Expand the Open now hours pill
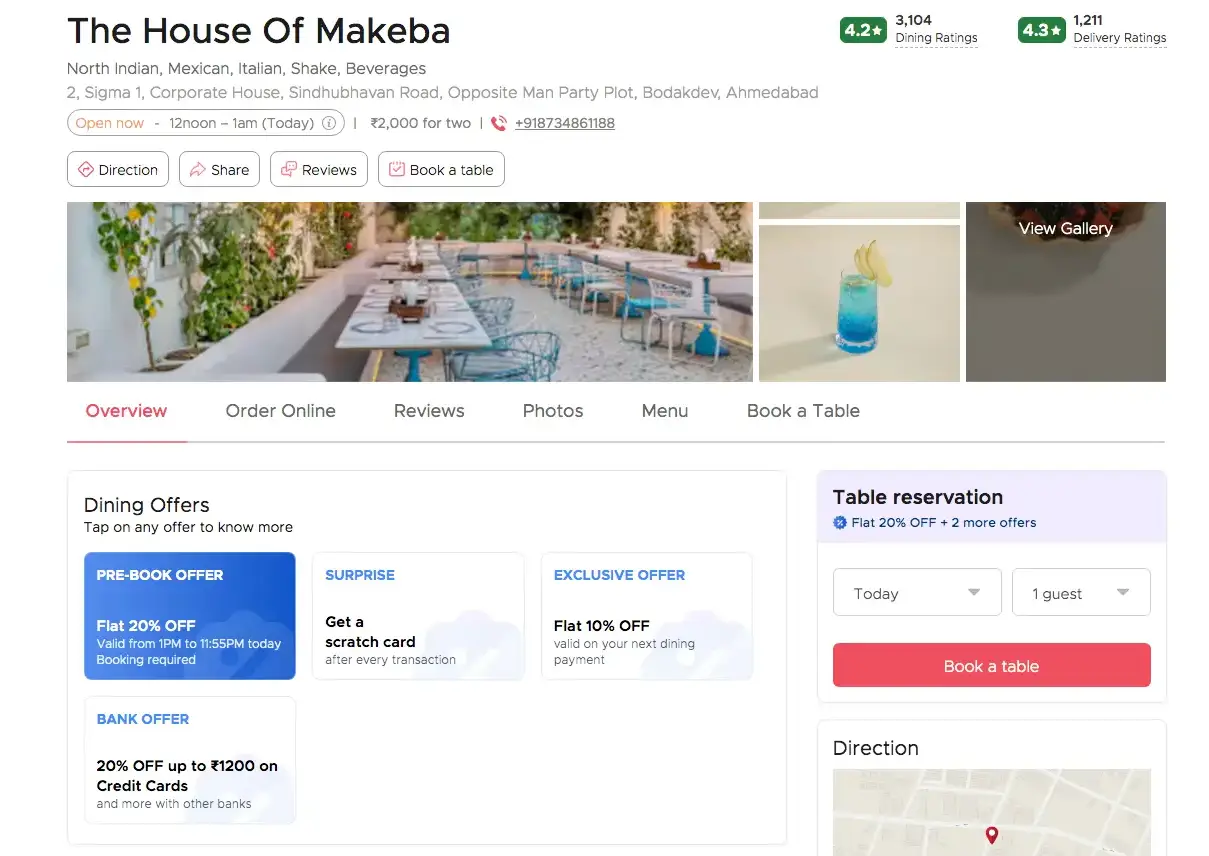This screenshot has width=1209, height=856. click(x=206, y=123)
